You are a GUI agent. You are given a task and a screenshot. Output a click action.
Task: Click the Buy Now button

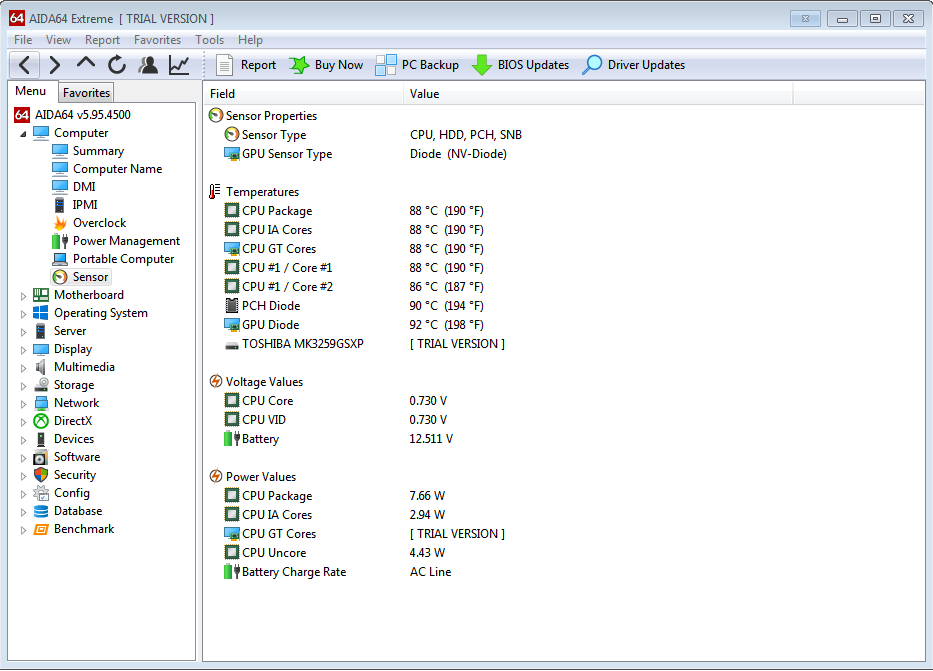[x=326, y=65]
